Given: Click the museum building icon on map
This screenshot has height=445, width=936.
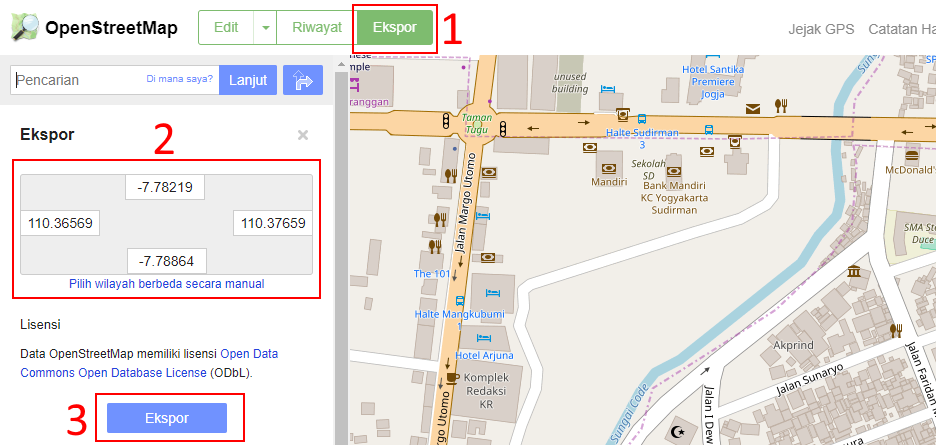Looking at the screenshot, I should click(854, 271).
